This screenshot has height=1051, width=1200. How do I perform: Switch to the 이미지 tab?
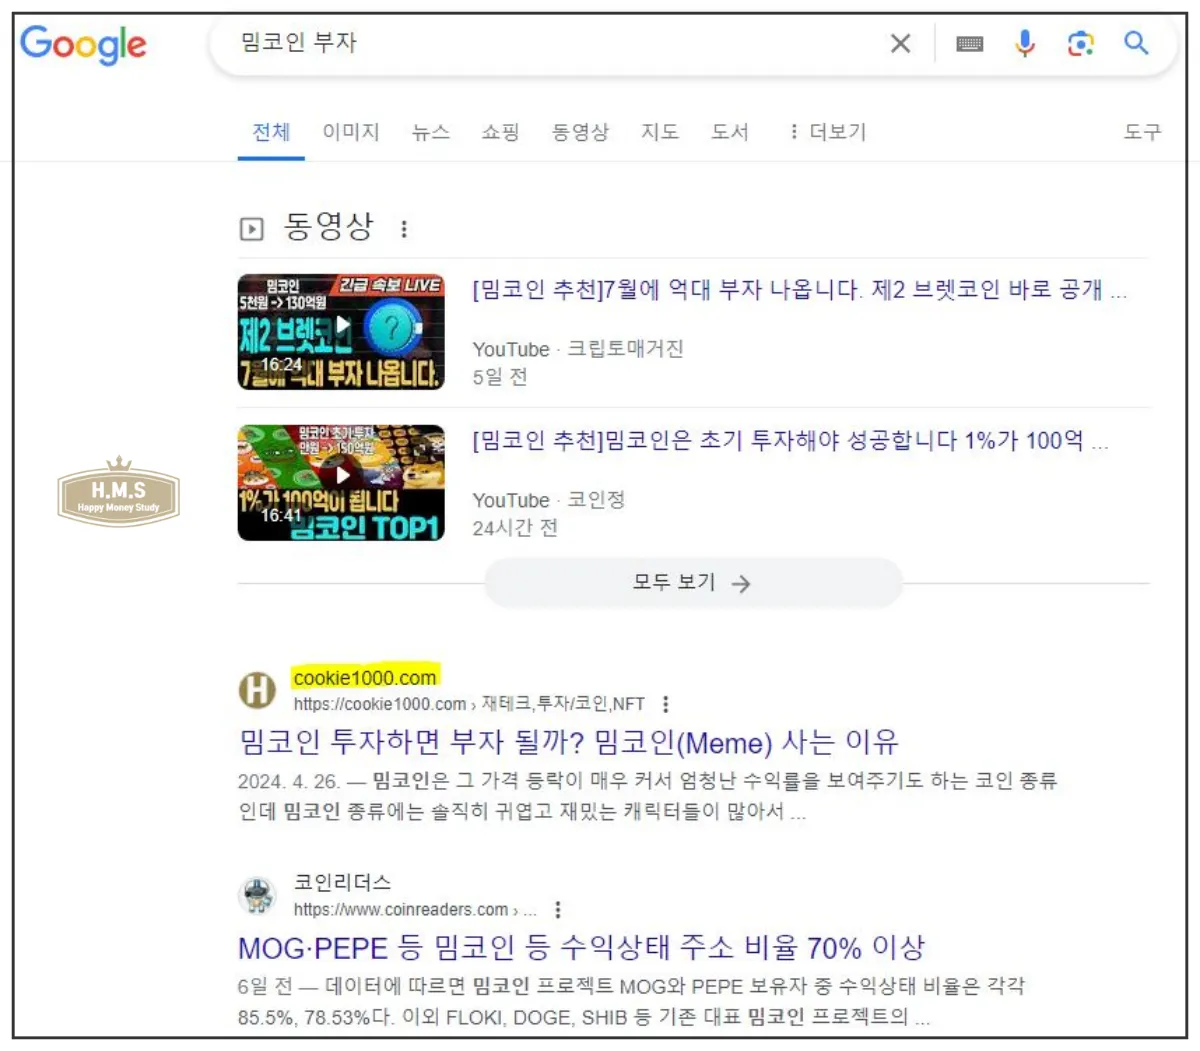(351, 132)
